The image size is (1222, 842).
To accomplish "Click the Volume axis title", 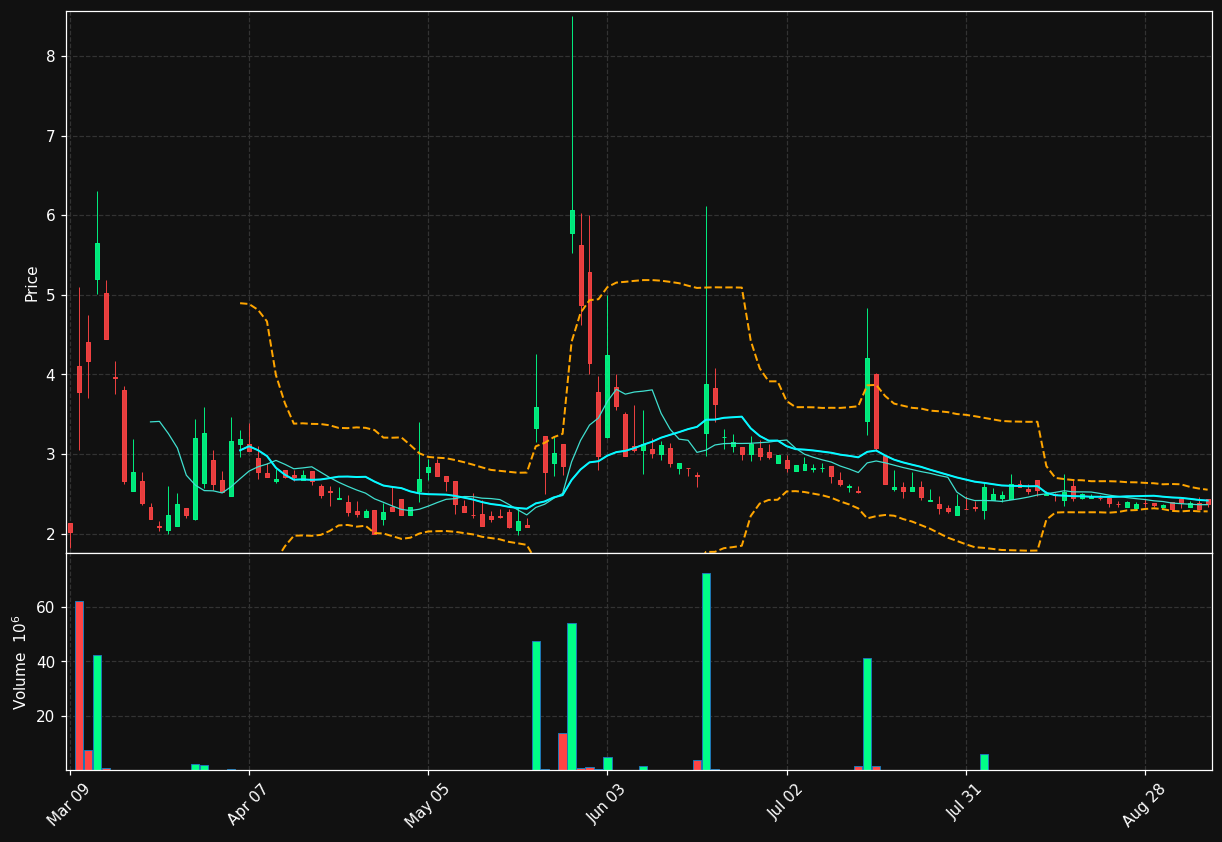I will (x=20, y=662).
